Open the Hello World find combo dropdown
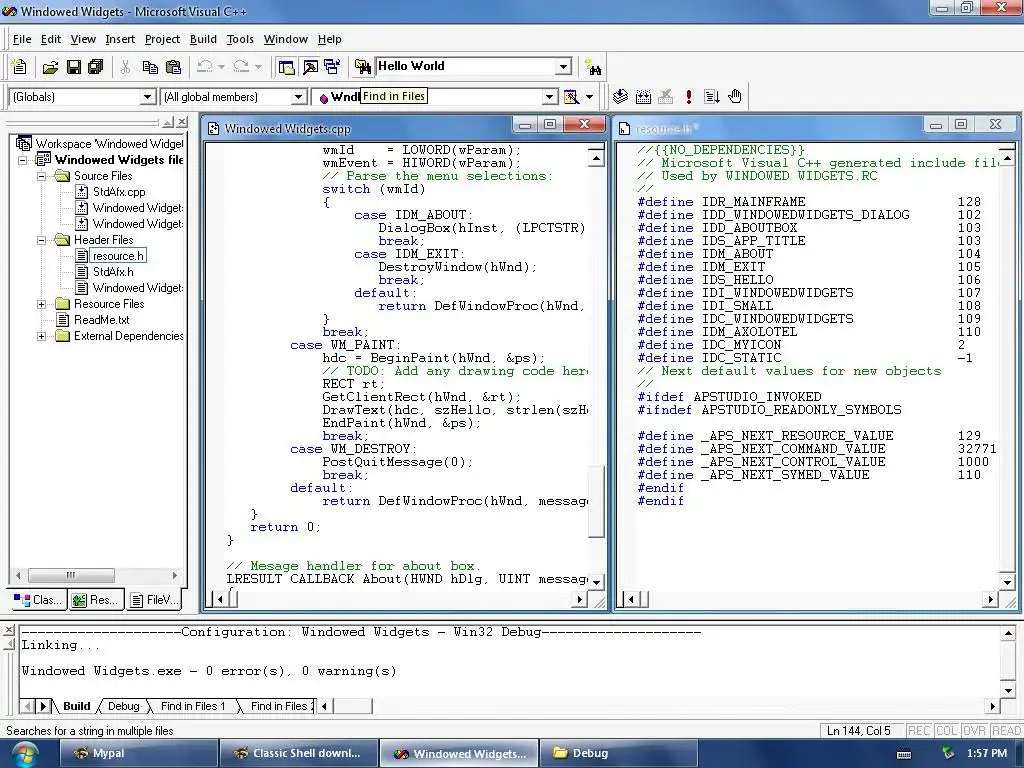Image resolution: width=1024 pixels, height=768 pixels. point(564,67)
